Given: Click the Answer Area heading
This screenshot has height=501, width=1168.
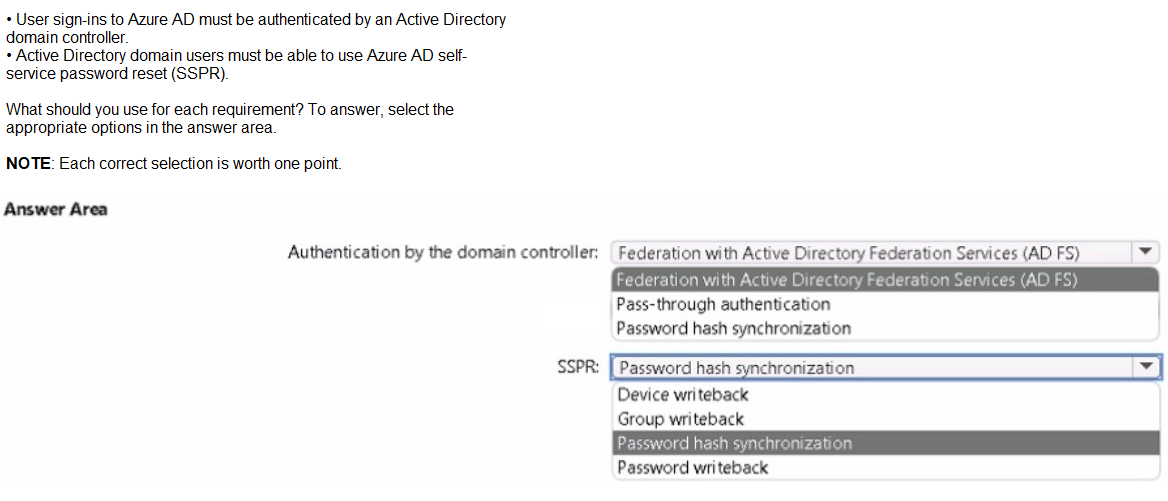Looking at the screenshot, I should (56, 209).
